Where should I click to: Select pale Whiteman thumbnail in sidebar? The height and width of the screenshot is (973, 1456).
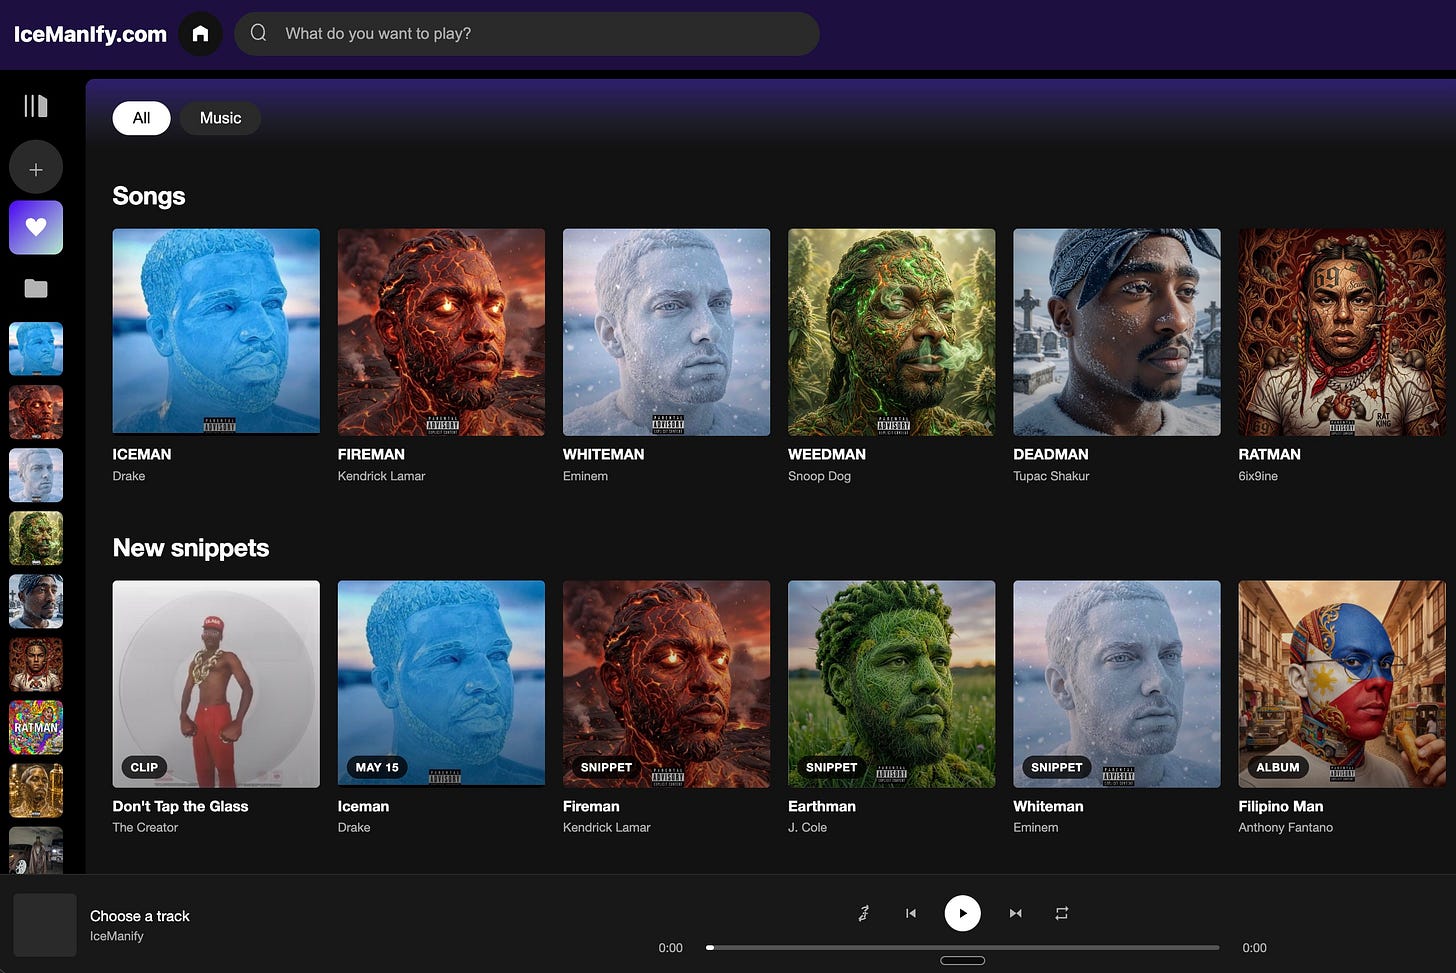tap(36, 475)
